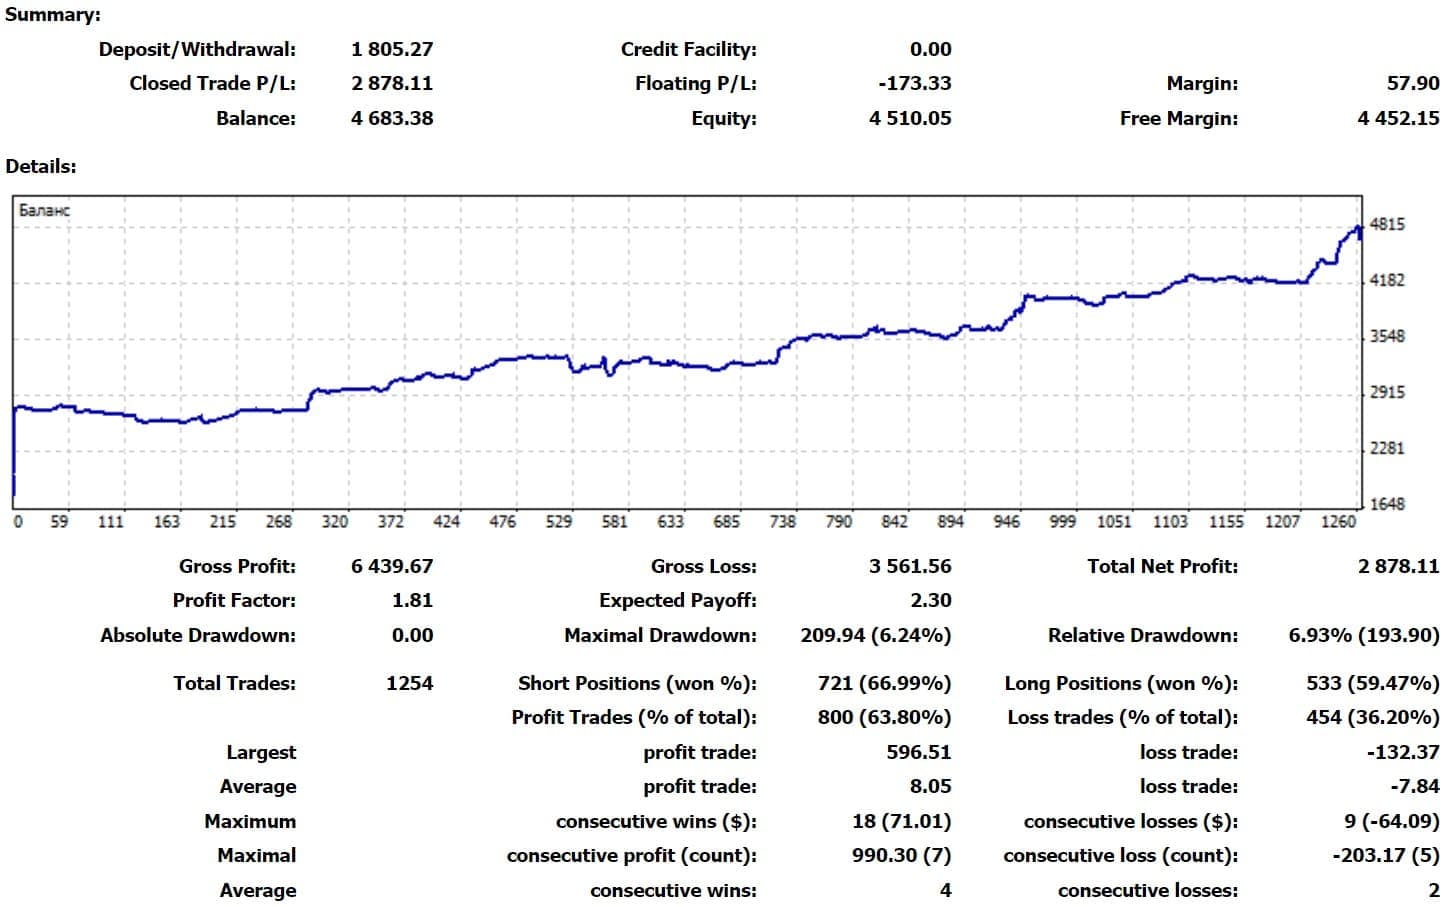Click the 4815 y-axis label on chart
1452x907 pixels.
[1387, 224]
